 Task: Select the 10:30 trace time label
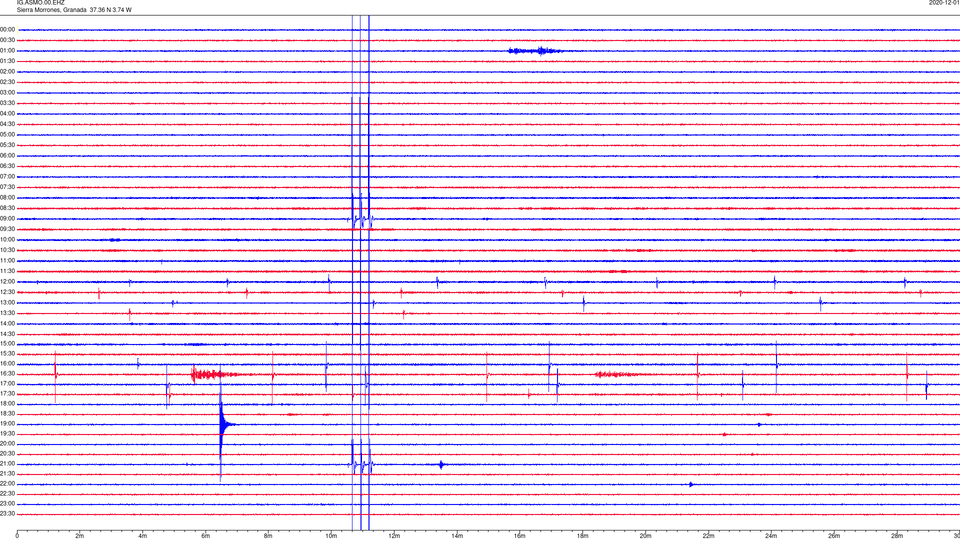7,250
